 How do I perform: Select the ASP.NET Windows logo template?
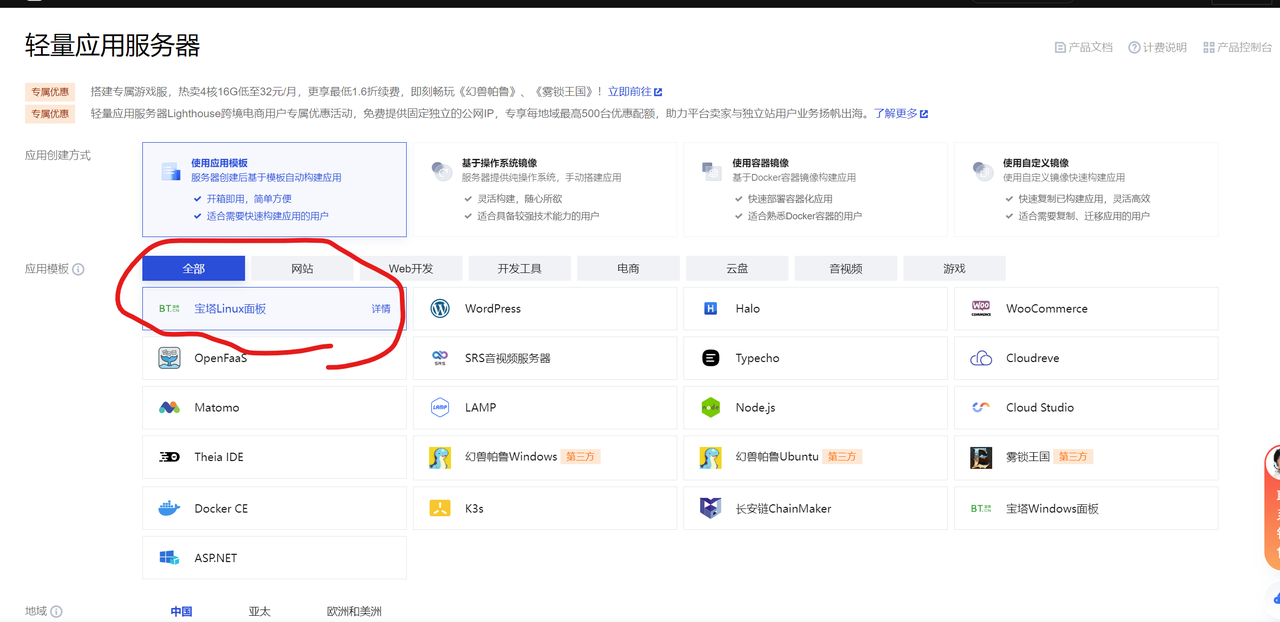click(169, 558)
